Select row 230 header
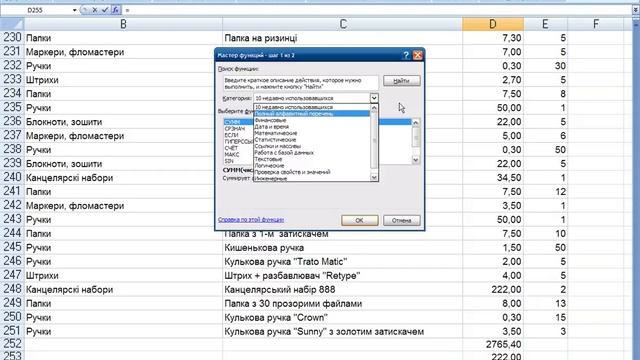The image size is (640, 360). coord(12,38)
